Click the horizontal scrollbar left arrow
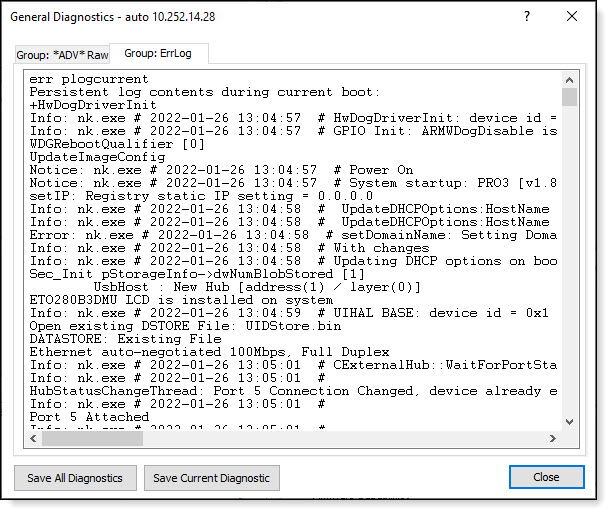 34,438
